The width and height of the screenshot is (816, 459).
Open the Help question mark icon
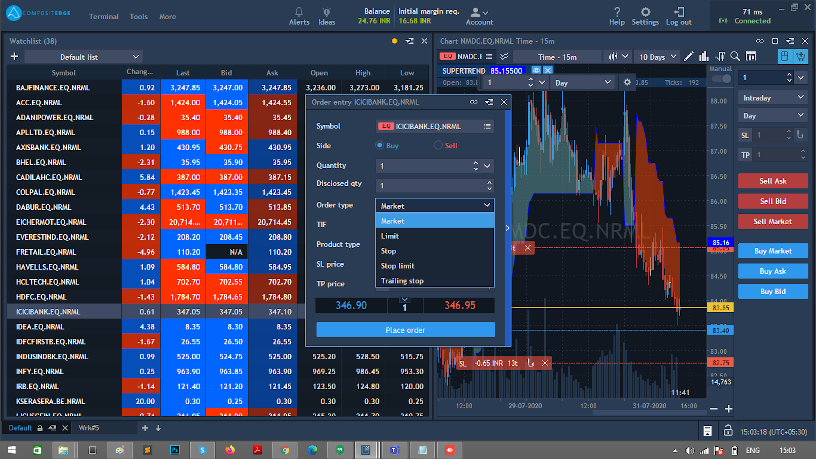(617, 11)
